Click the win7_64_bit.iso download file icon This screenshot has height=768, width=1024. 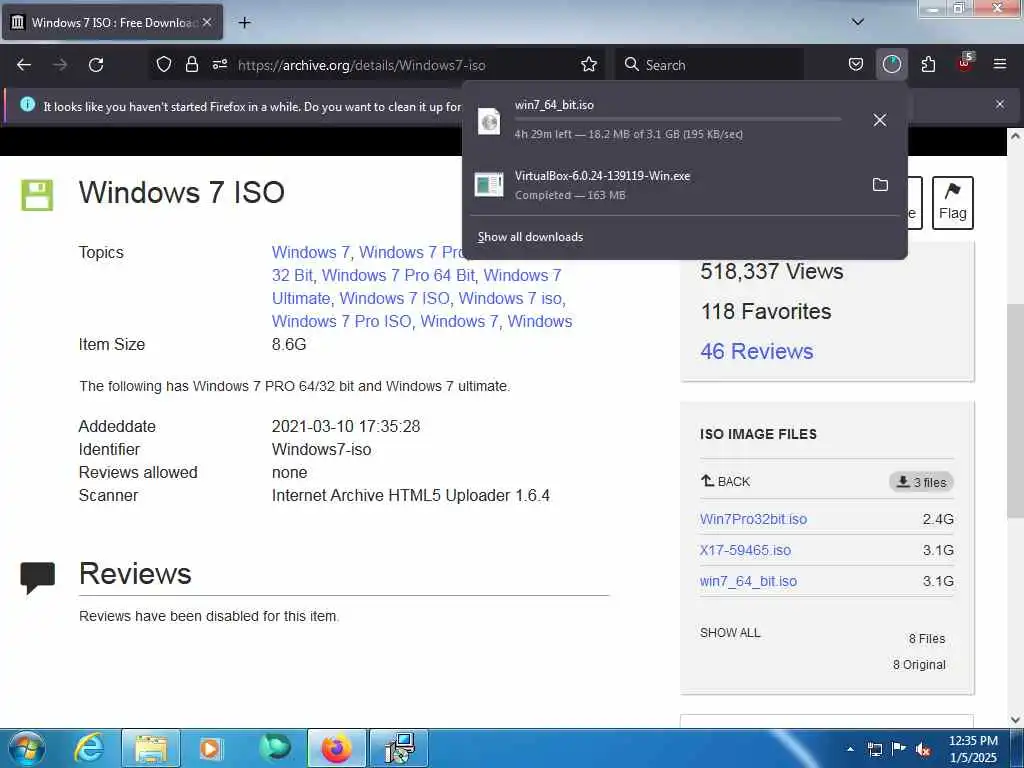point(489,121)
